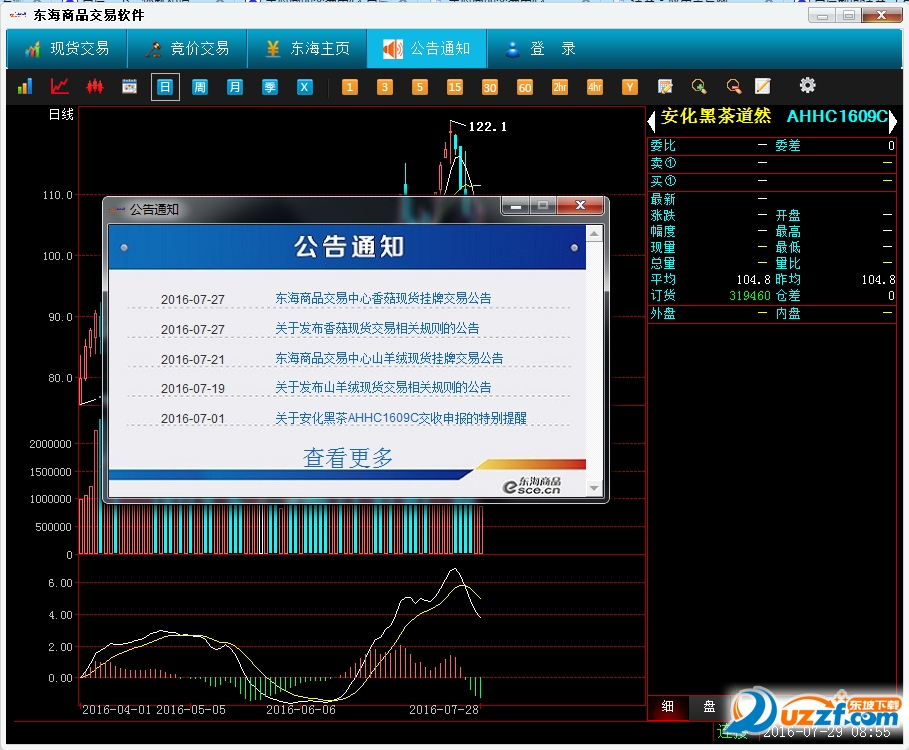Close the 公告通知 dialog
The height and width of the screenshot is (750, 909).
tap(580, 205)
